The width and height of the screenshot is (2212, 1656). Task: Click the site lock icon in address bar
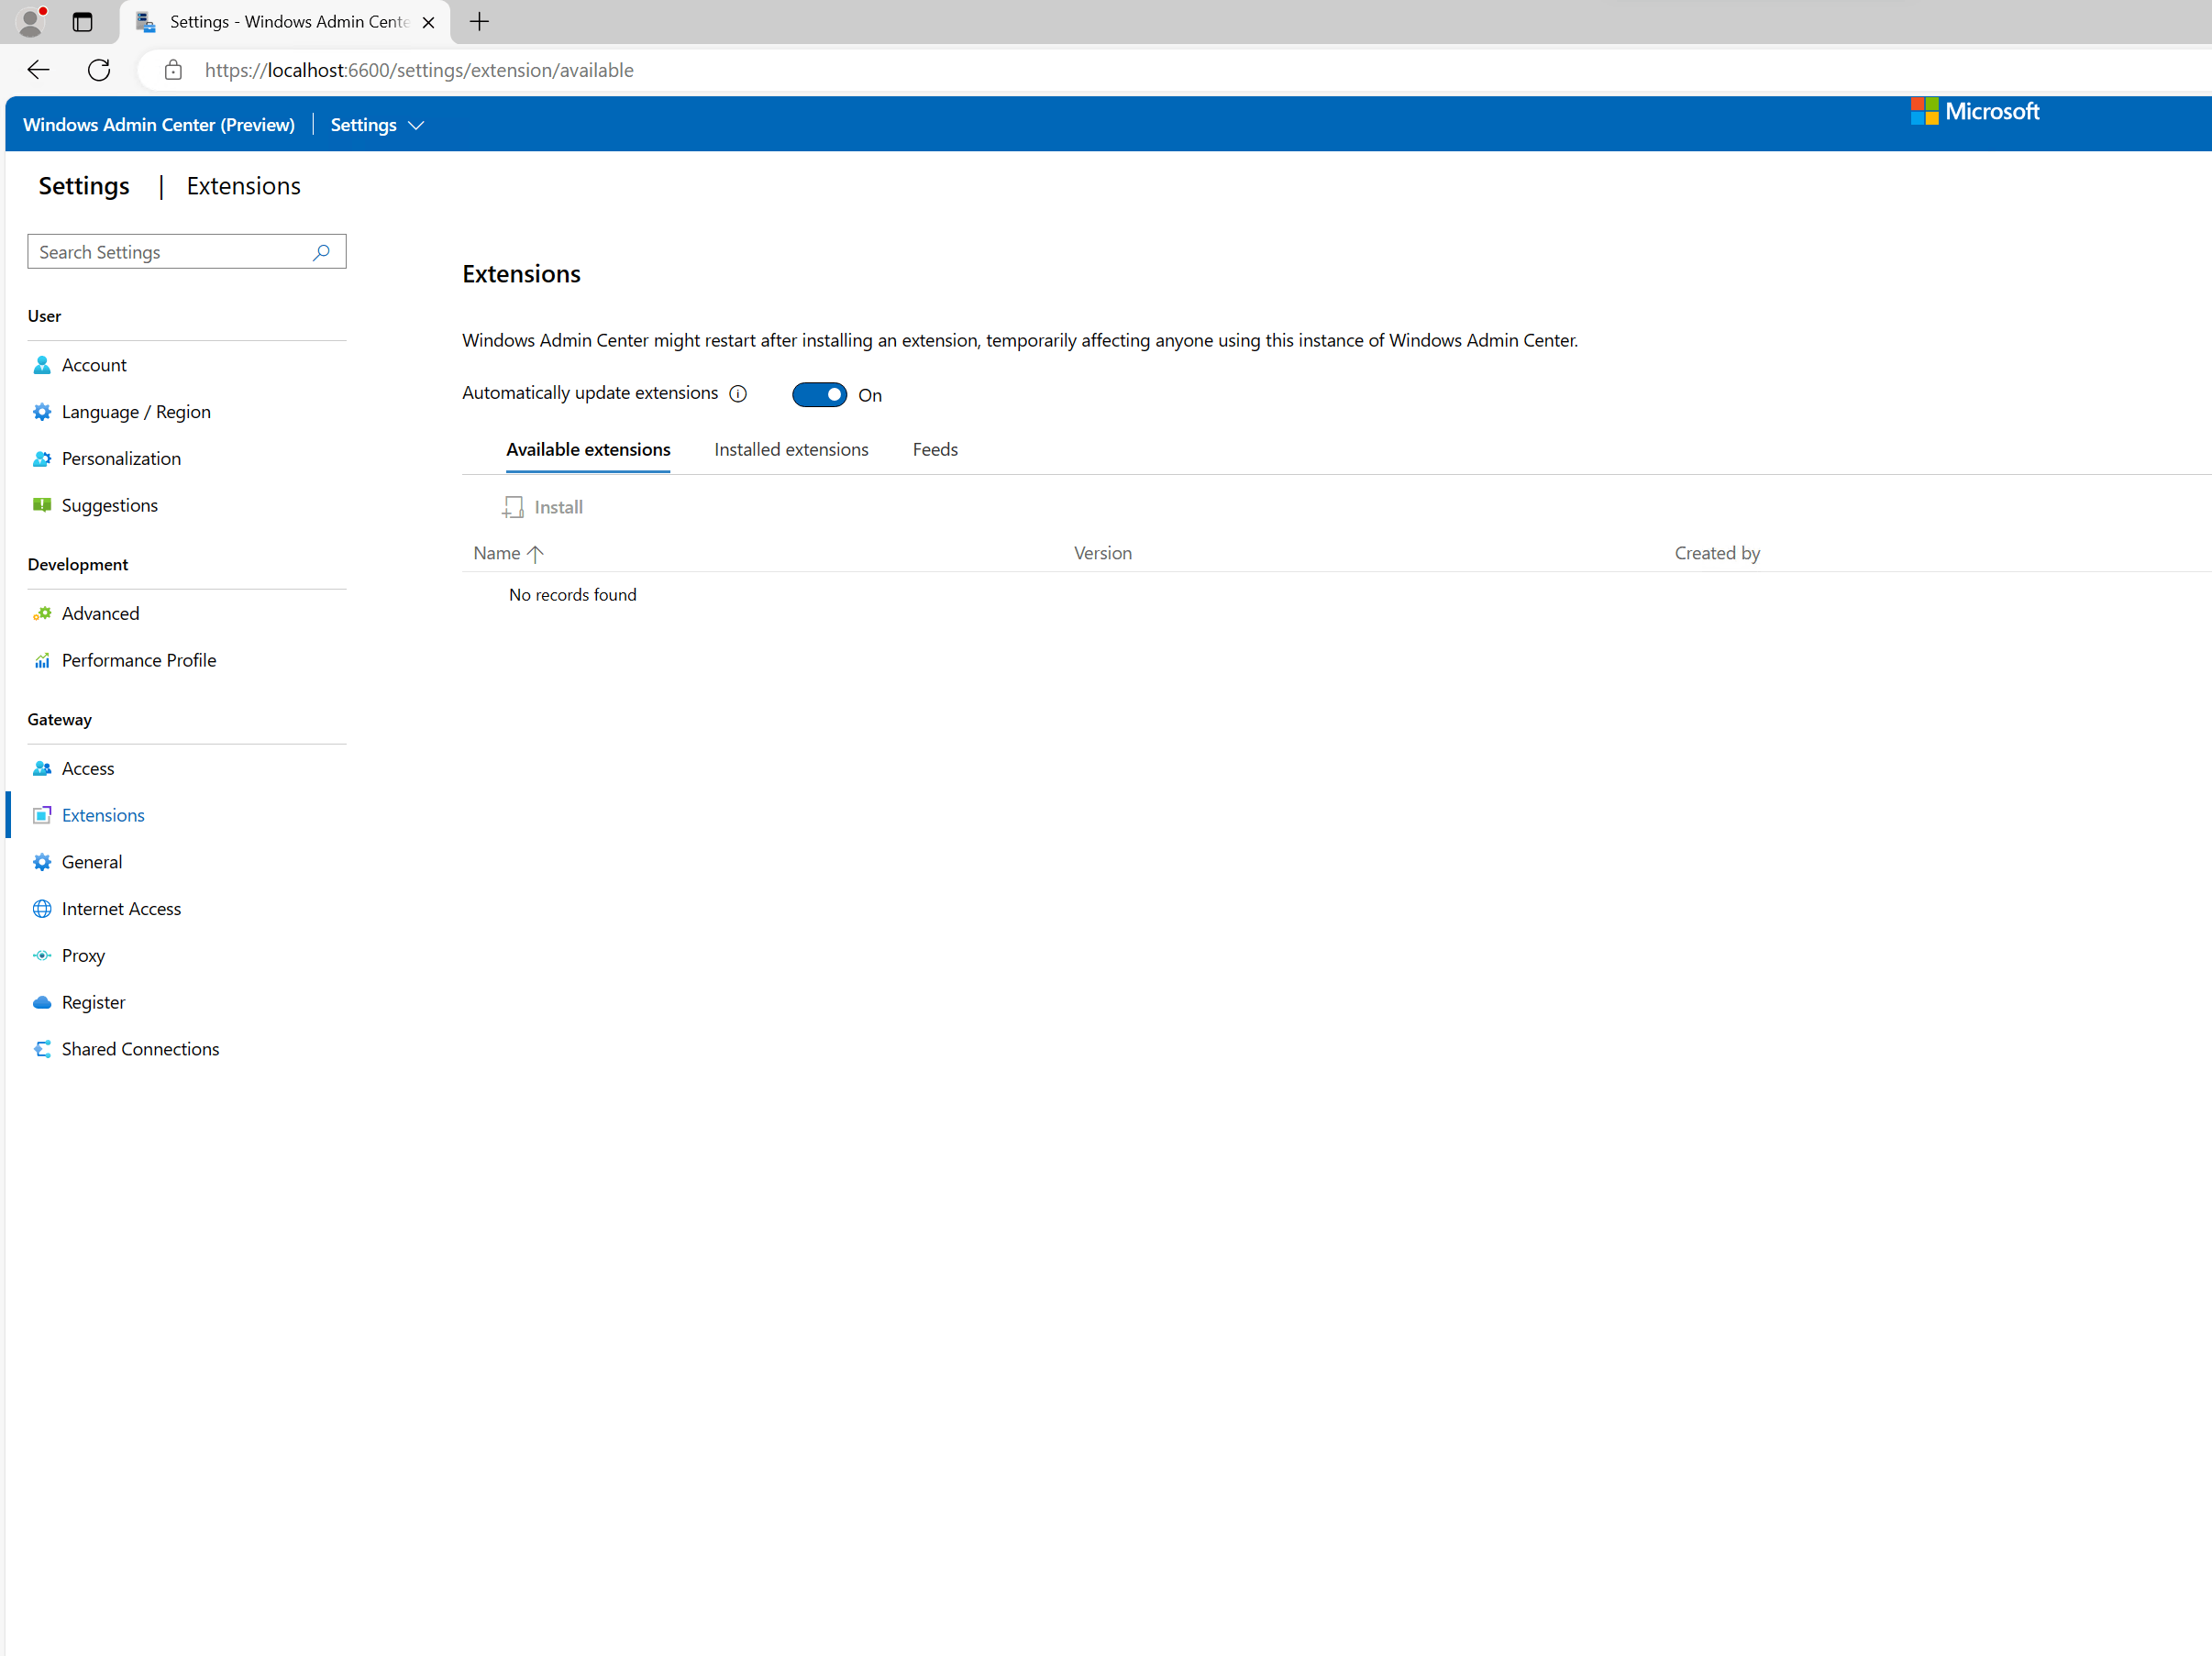(x=173, y=70)
